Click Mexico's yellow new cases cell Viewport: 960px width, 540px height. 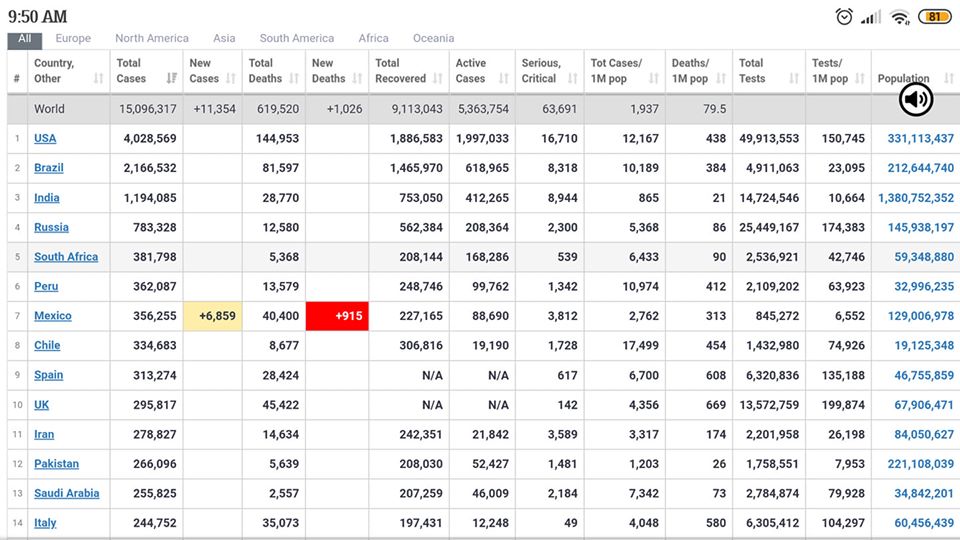(x=212, y=316)
